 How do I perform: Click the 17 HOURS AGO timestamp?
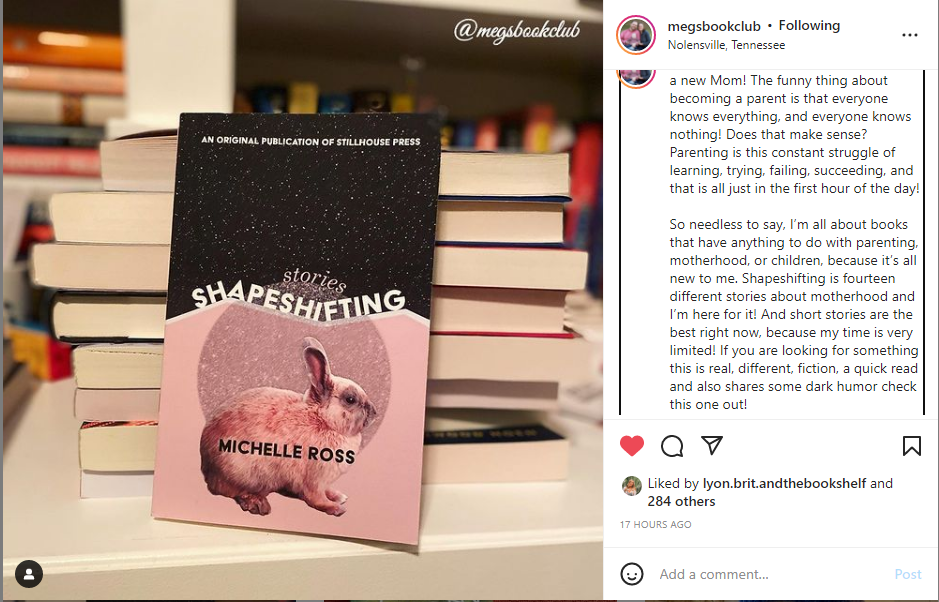pos(655,525)
